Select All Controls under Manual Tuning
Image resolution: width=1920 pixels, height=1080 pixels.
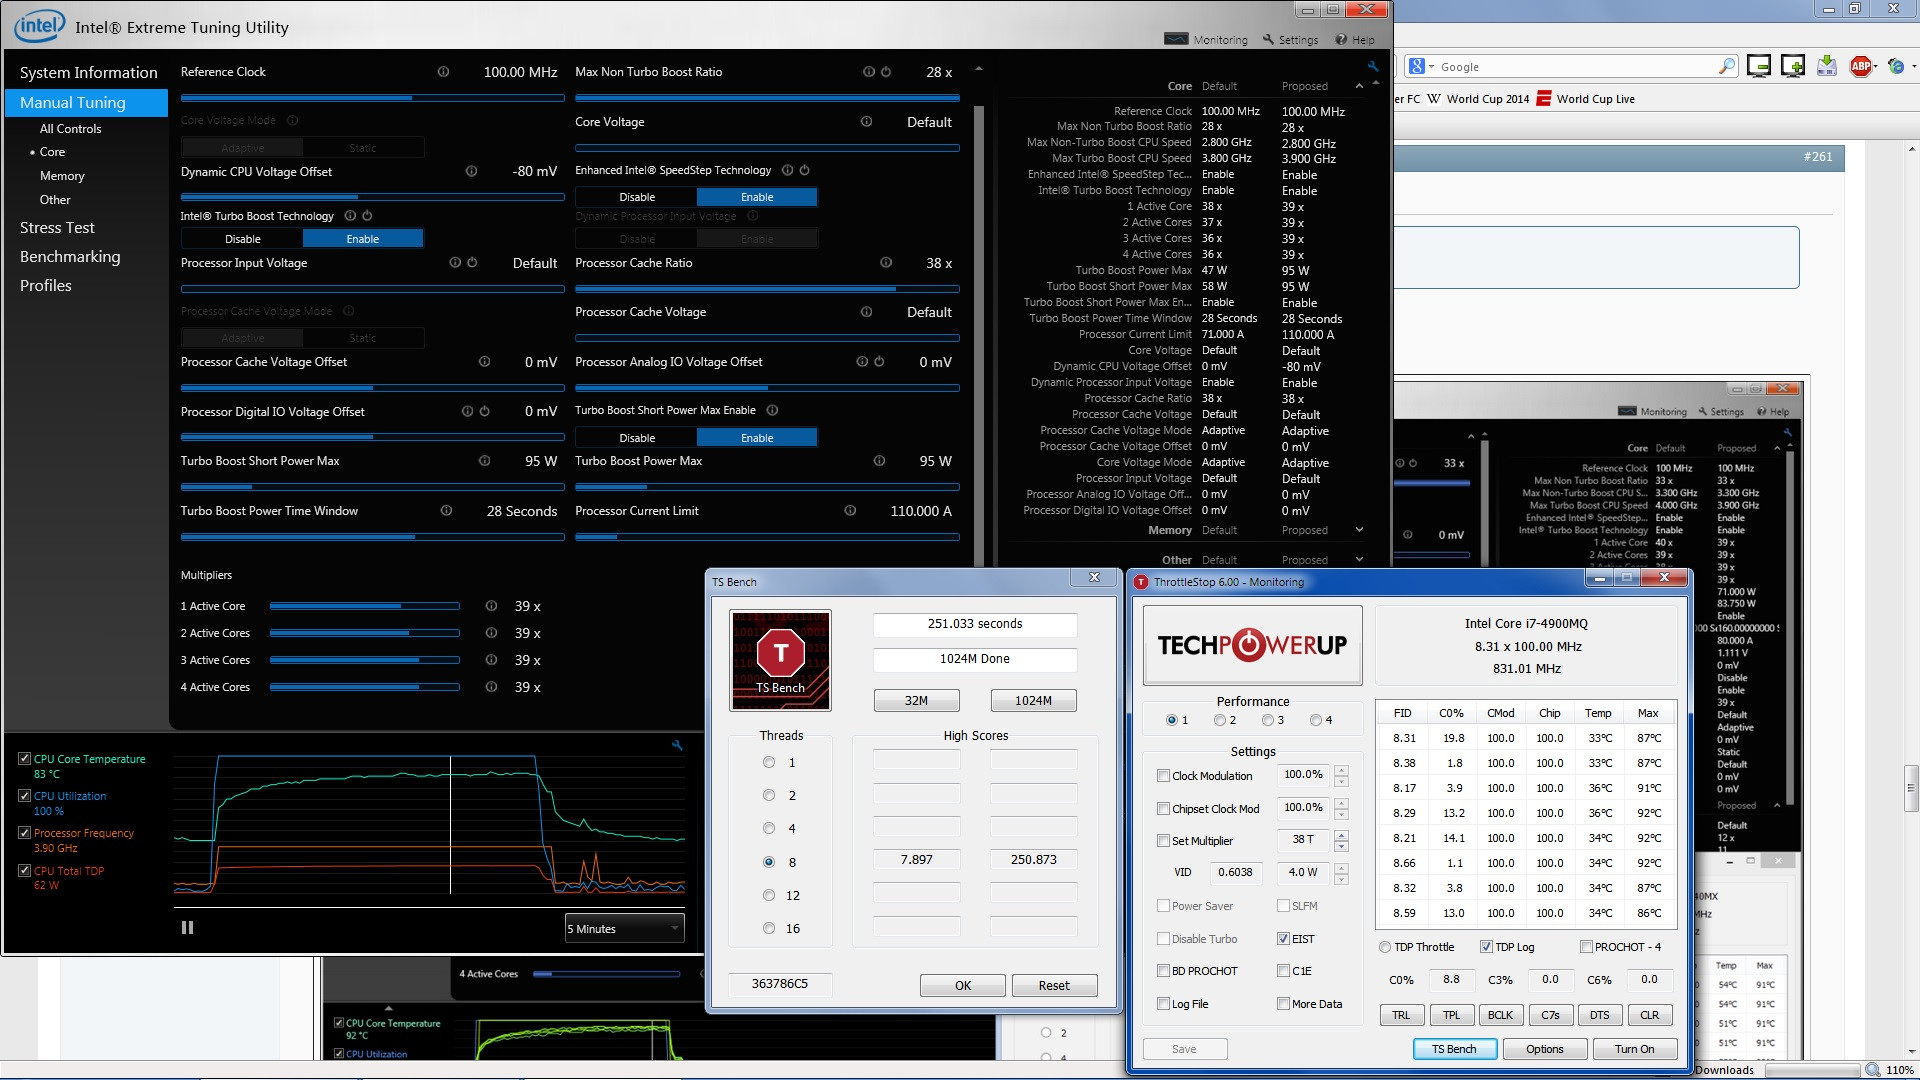(70, 129)
